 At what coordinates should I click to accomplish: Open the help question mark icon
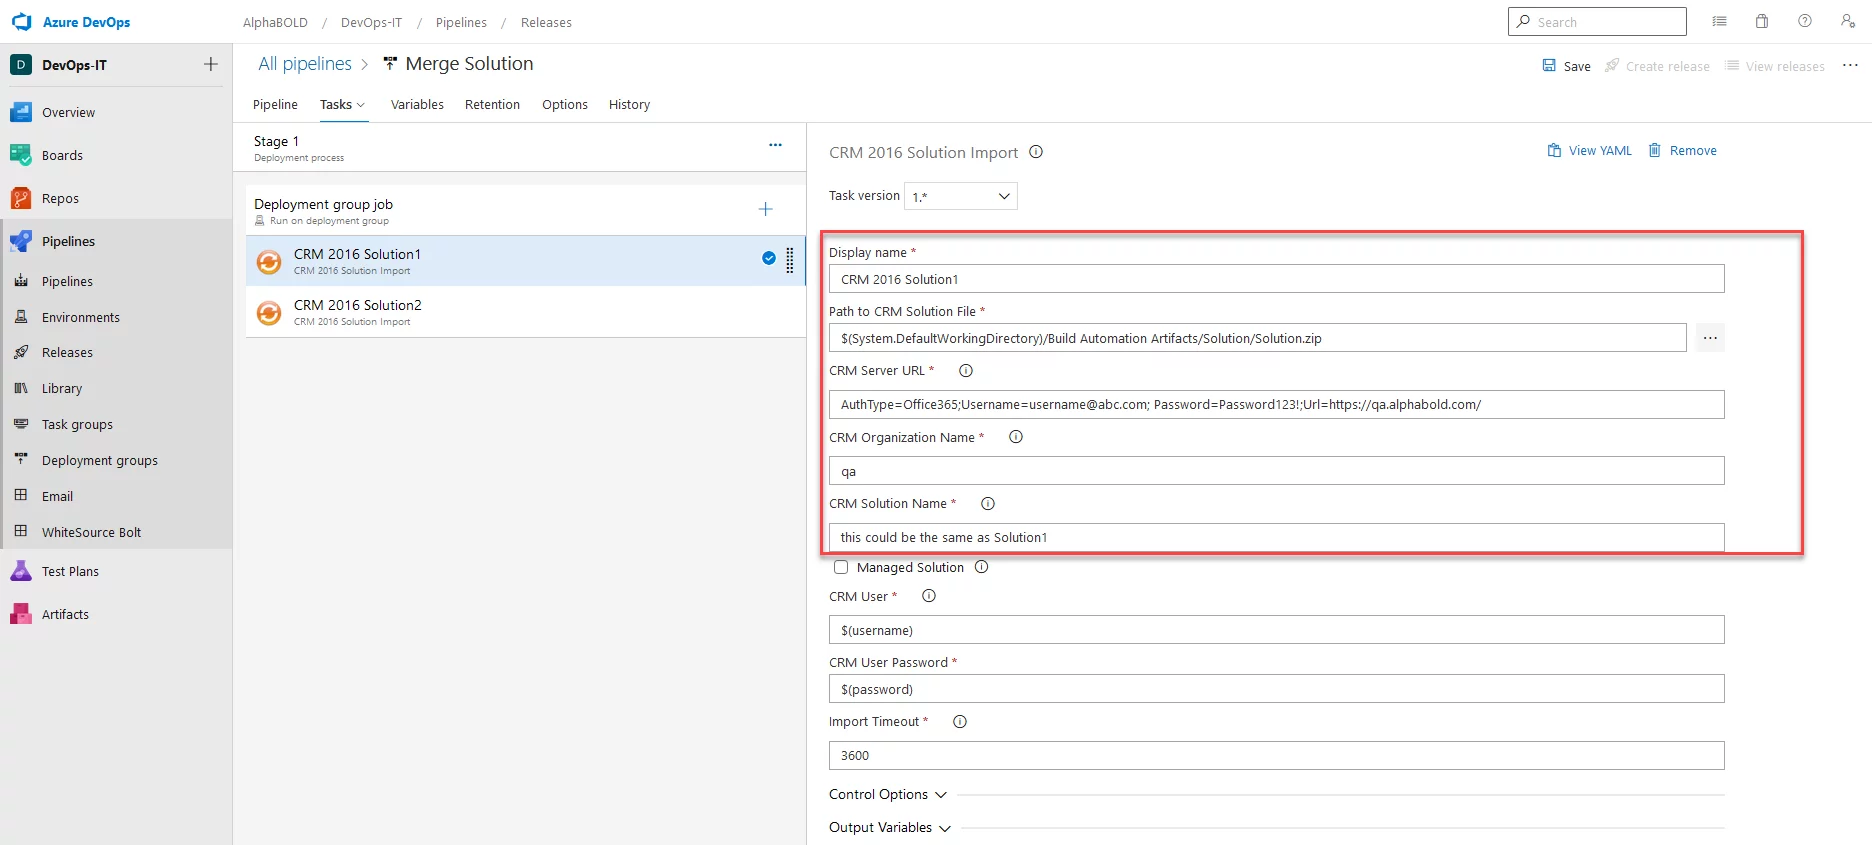pos(1805,21)
